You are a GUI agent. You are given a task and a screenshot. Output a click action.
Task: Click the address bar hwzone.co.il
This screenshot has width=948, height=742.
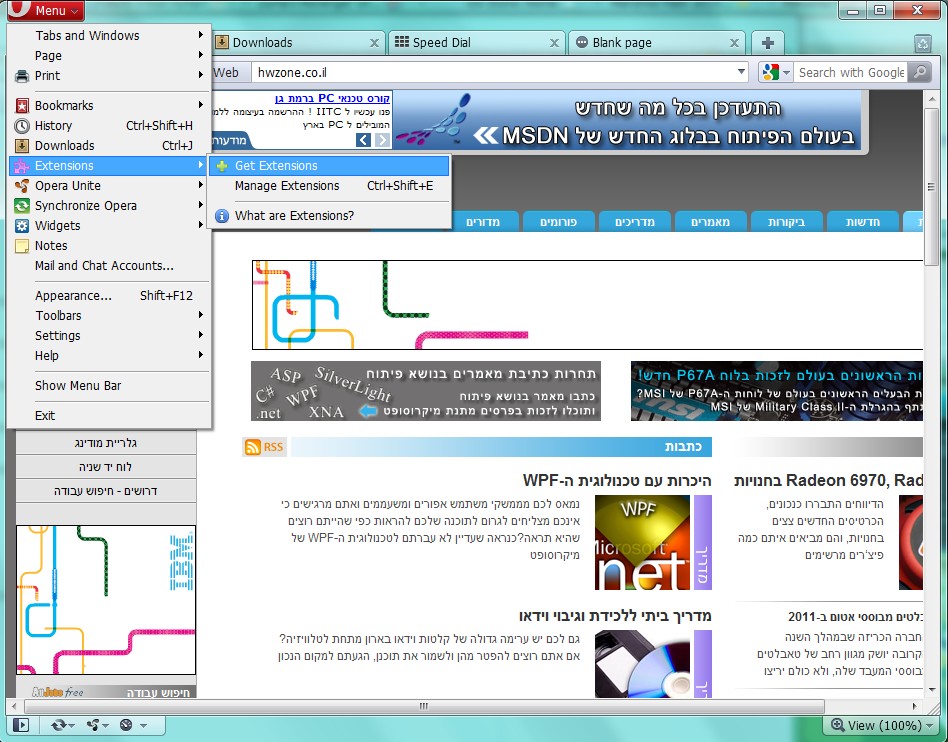click(x=493, y=73)
